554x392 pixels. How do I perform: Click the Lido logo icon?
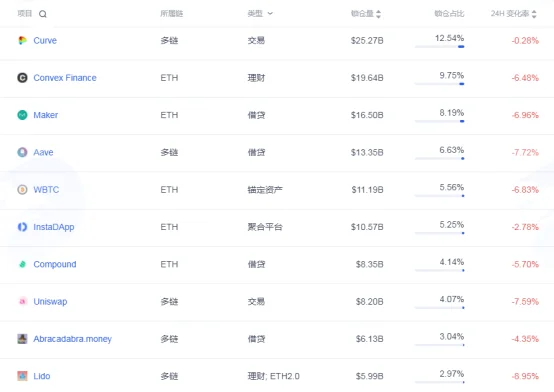22,376
